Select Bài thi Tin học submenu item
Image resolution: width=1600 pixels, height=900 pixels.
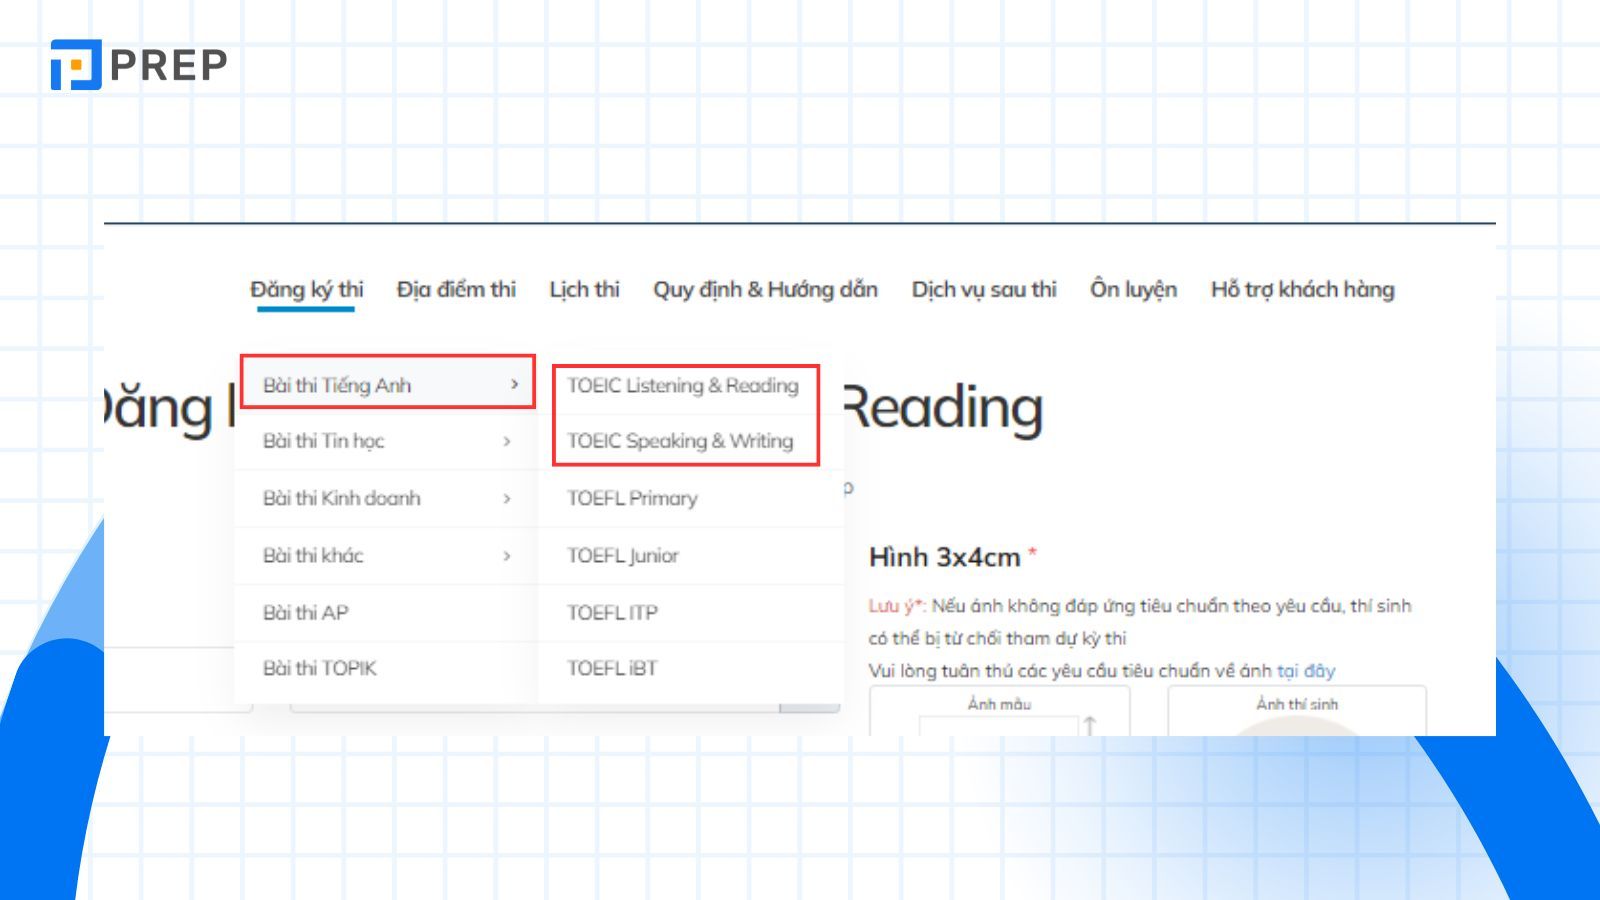coord(388,441)
